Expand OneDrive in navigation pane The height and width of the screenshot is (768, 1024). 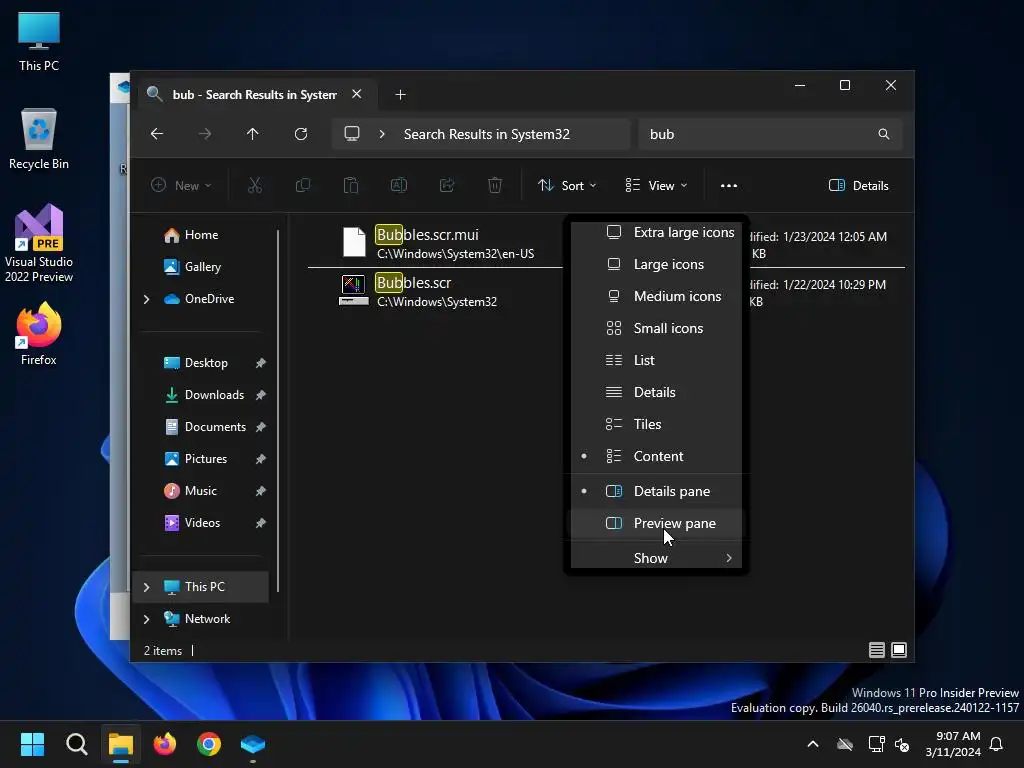coord(146,299)
